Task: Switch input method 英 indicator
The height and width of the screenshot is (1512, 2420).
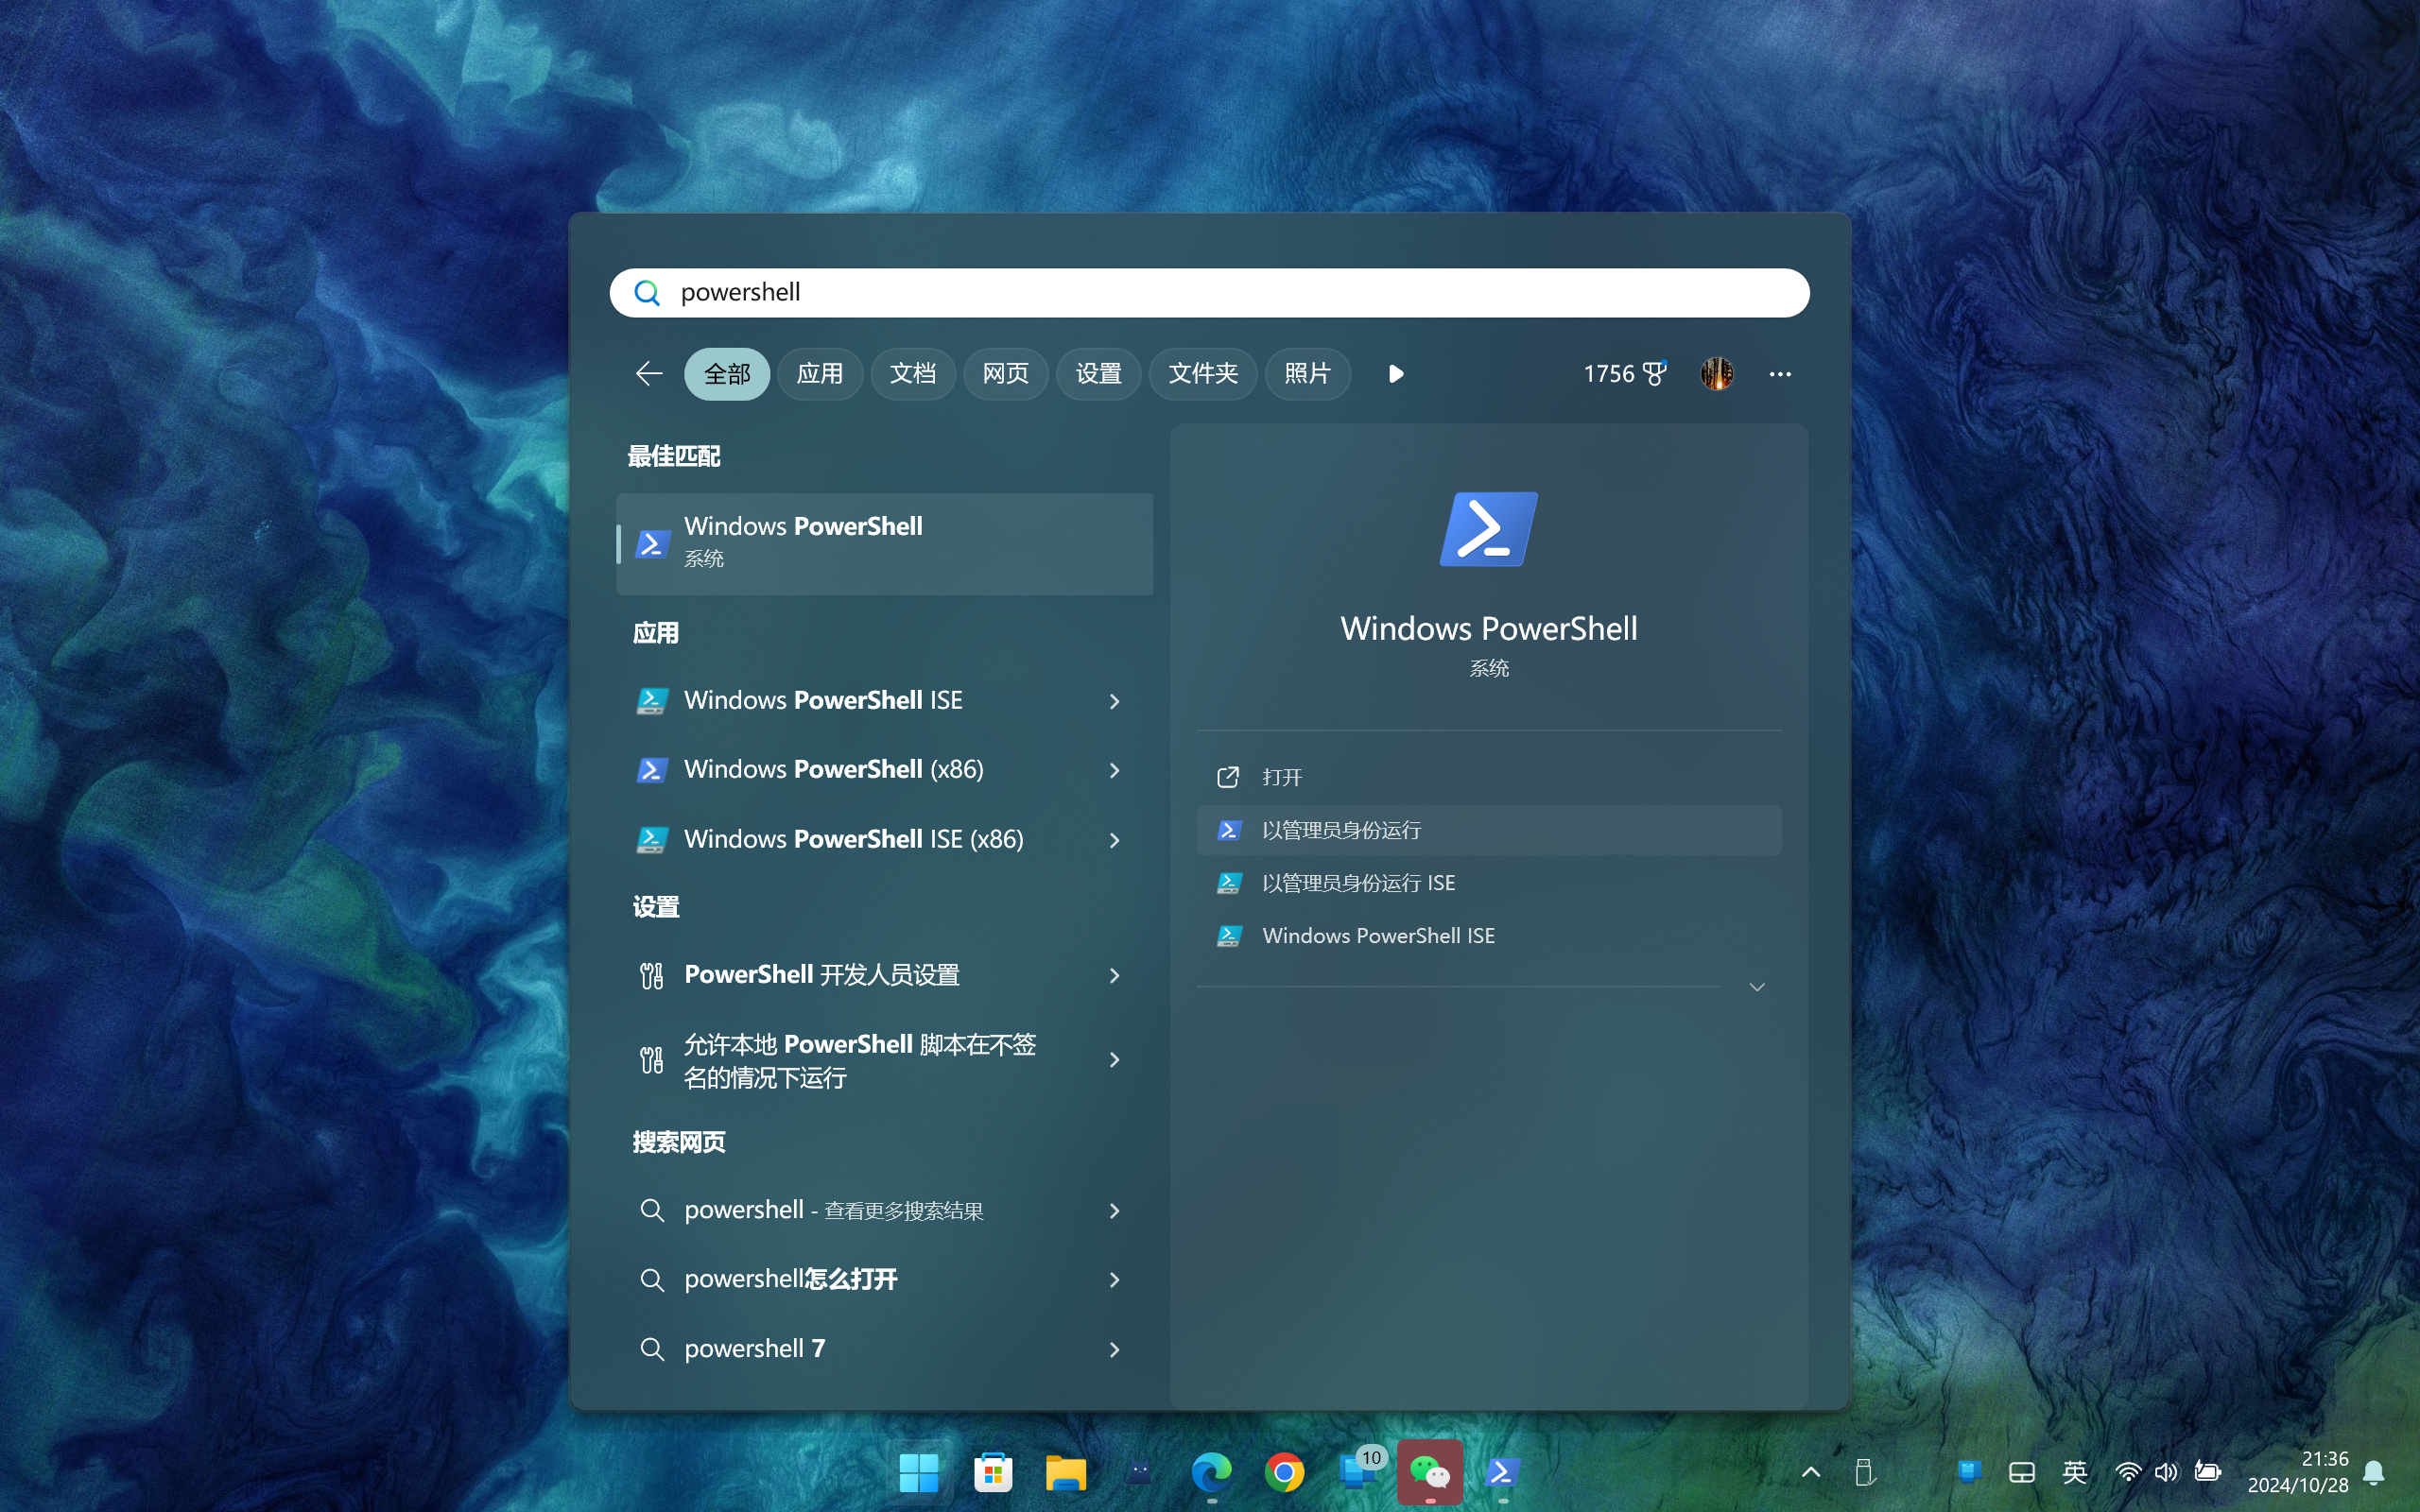Action: point(2075,1472)
